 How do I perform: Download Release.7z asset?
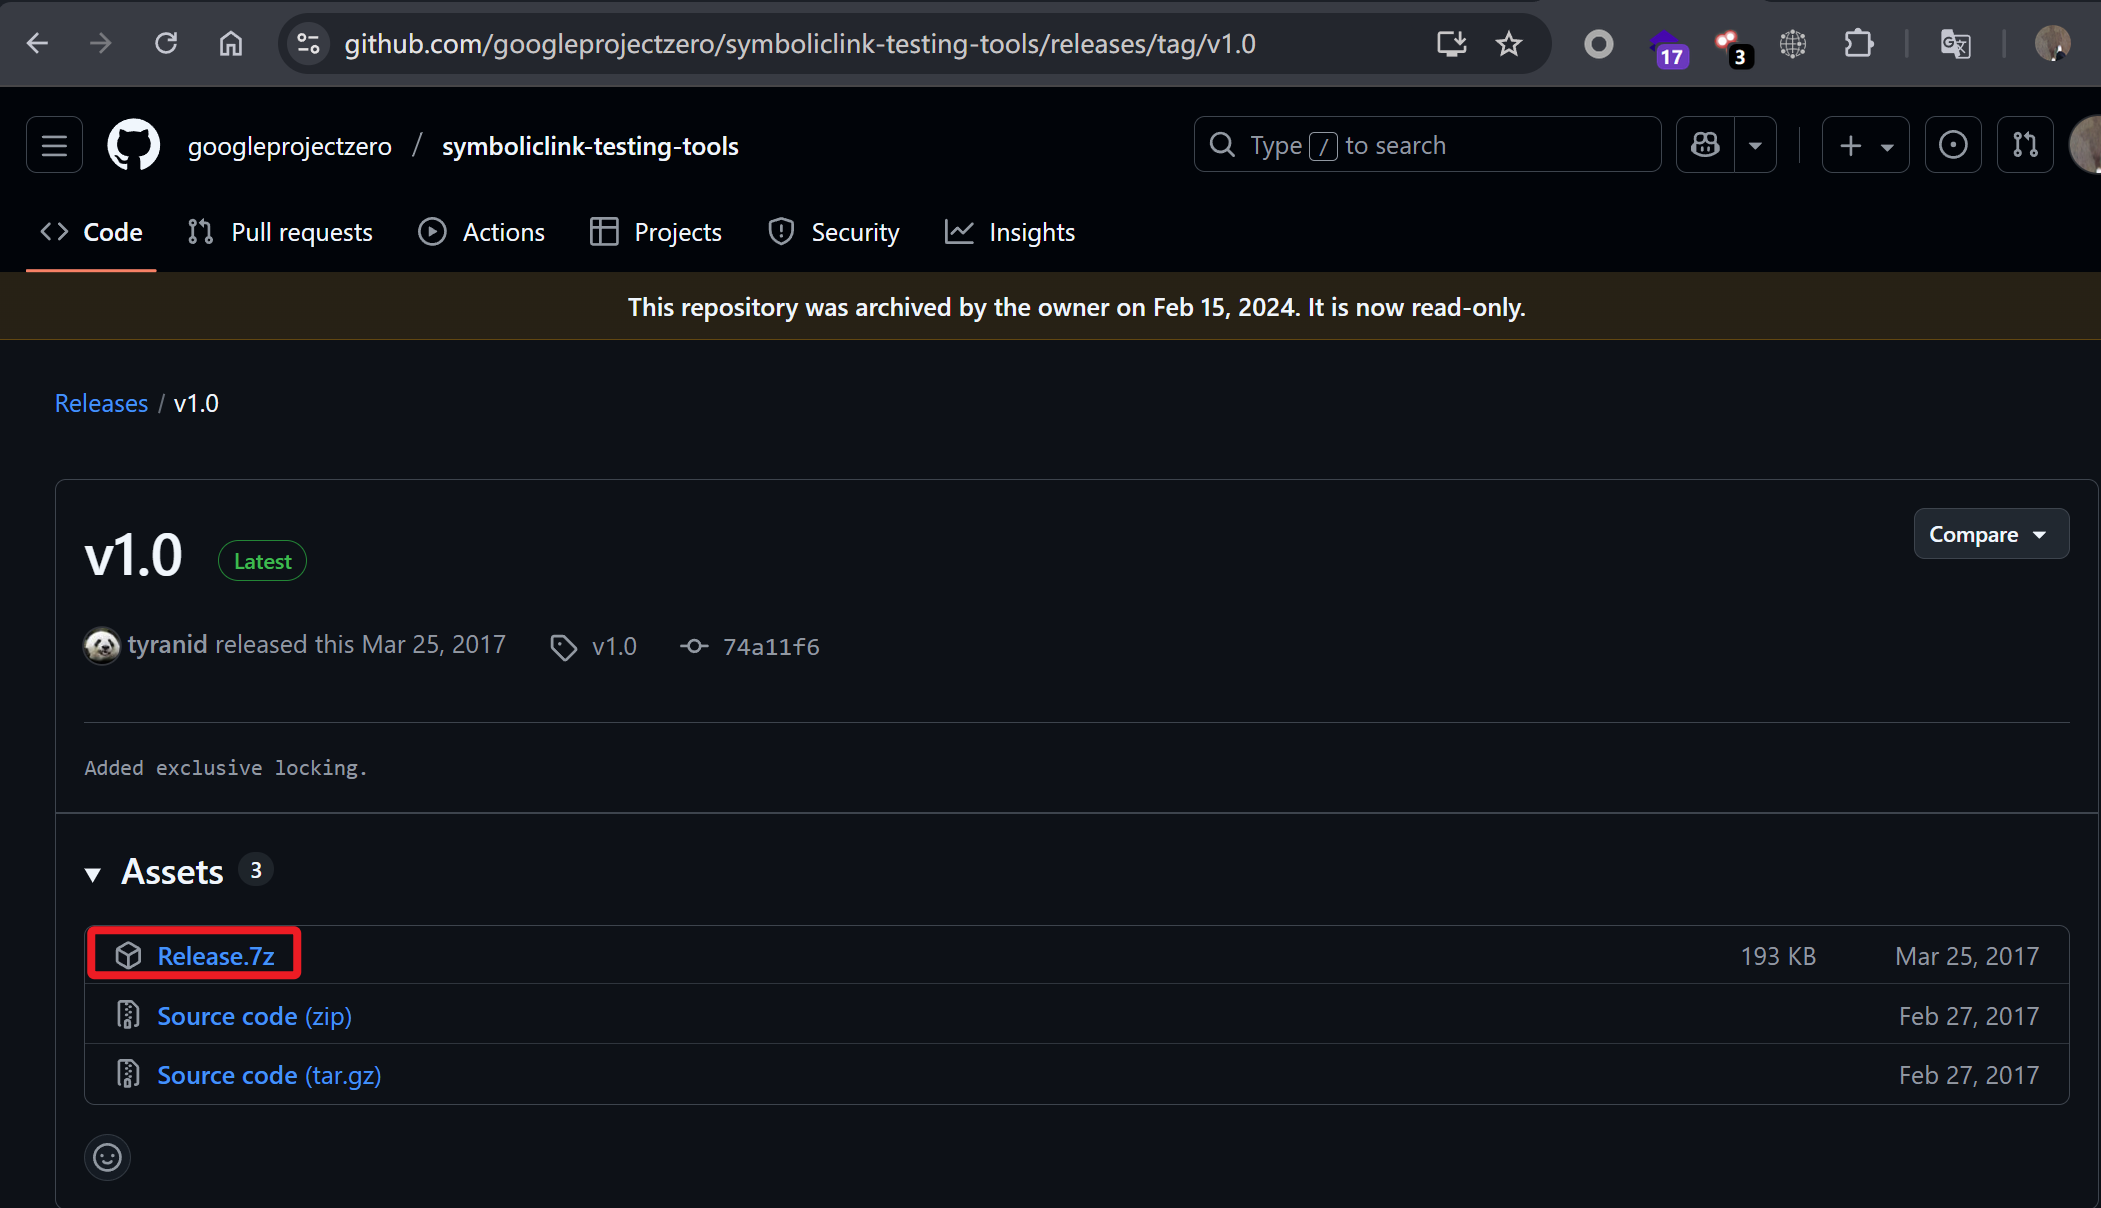tap(215, 956)
